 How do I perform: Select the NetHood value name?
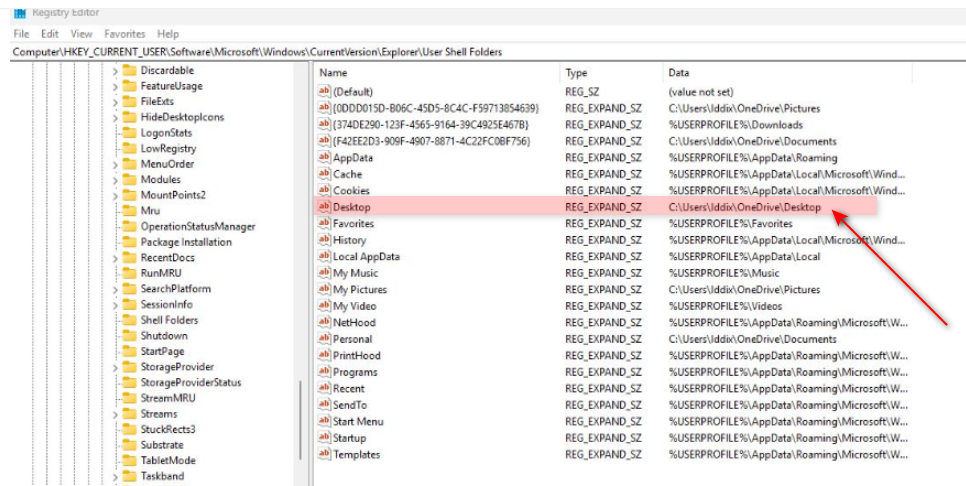[x=354, y=323]
